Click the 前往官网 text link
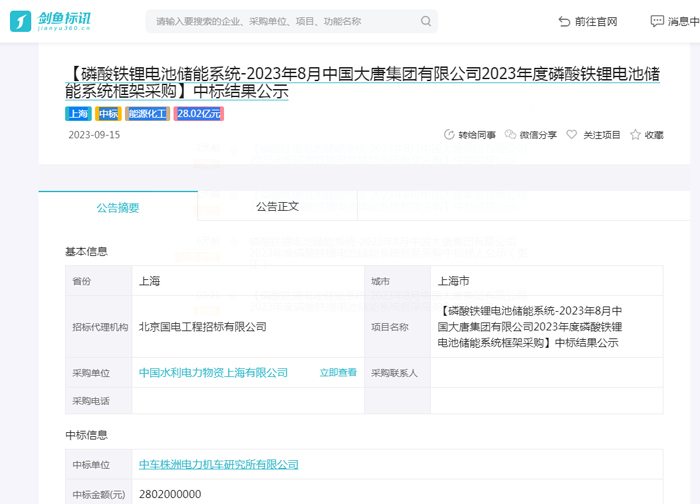The width and height of the screenshot is (700, 504). click(597, 21)
